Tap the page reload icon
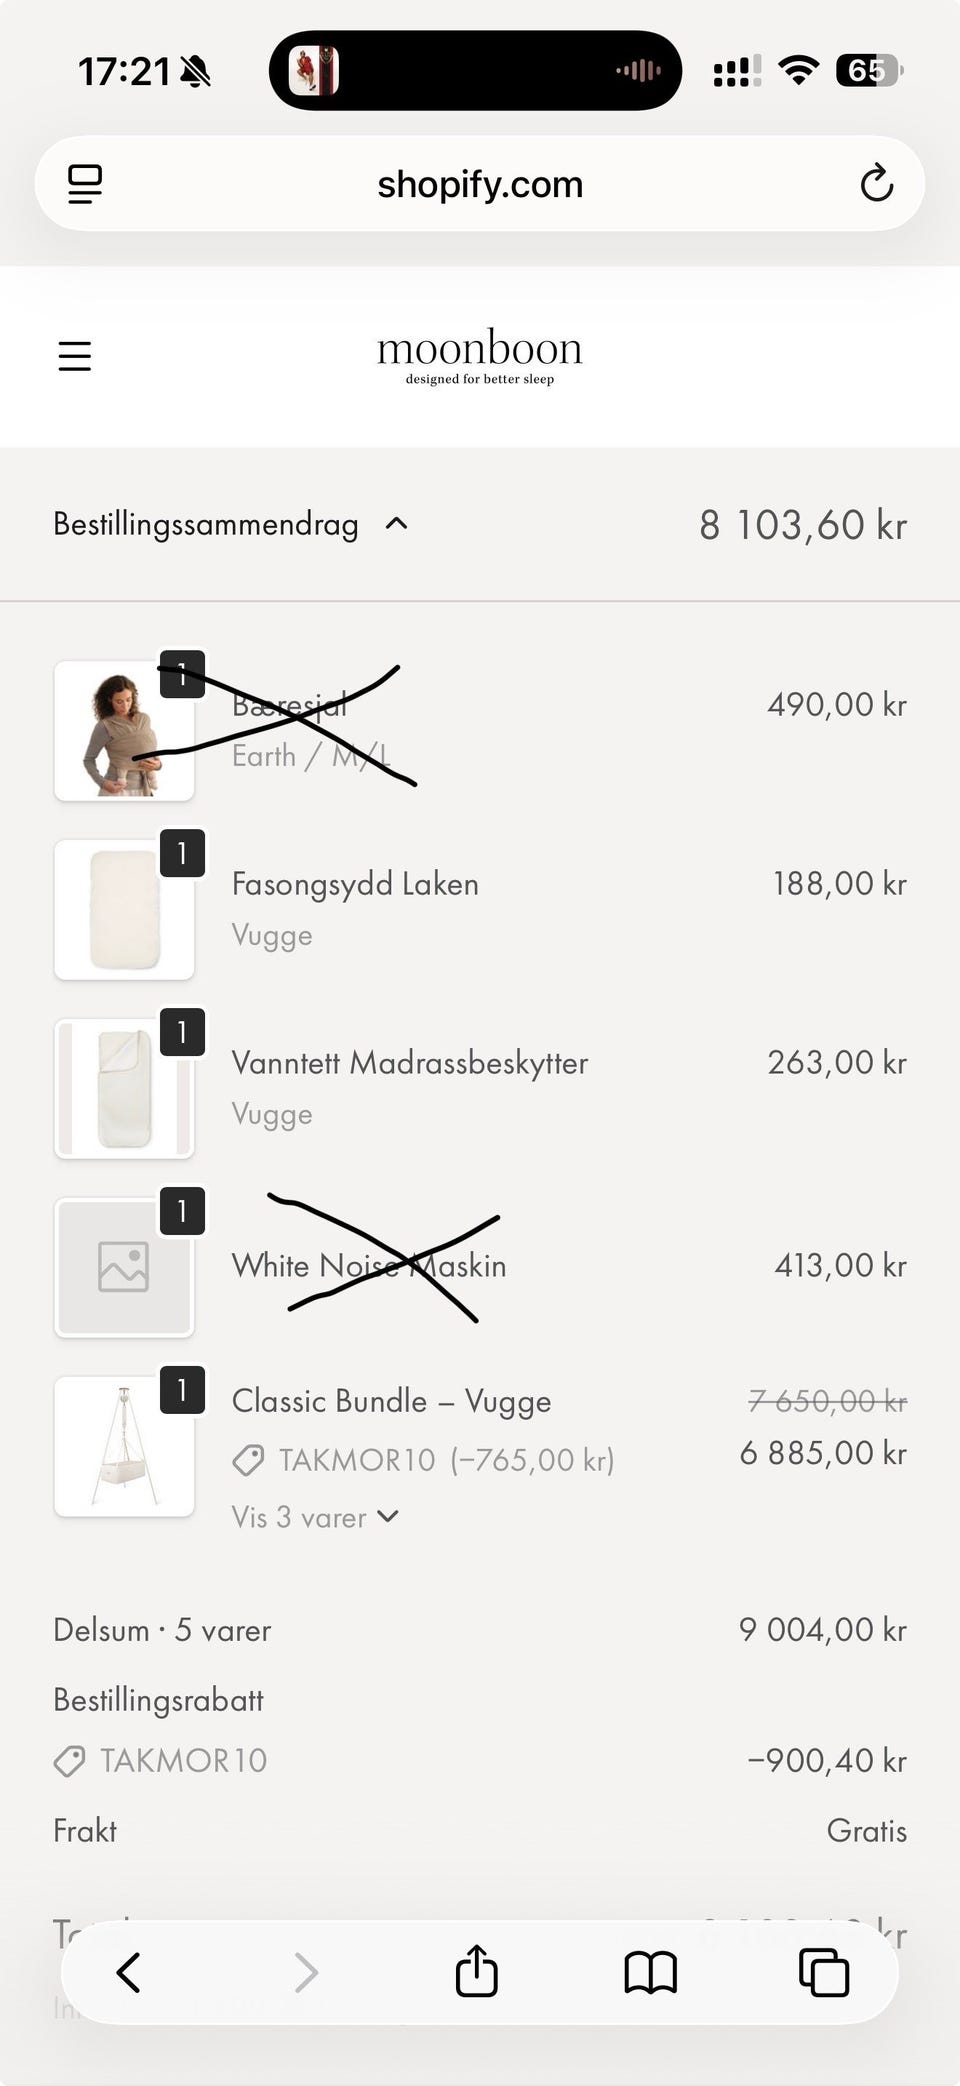The image size is (960, 2086). [x=876, y=183]
